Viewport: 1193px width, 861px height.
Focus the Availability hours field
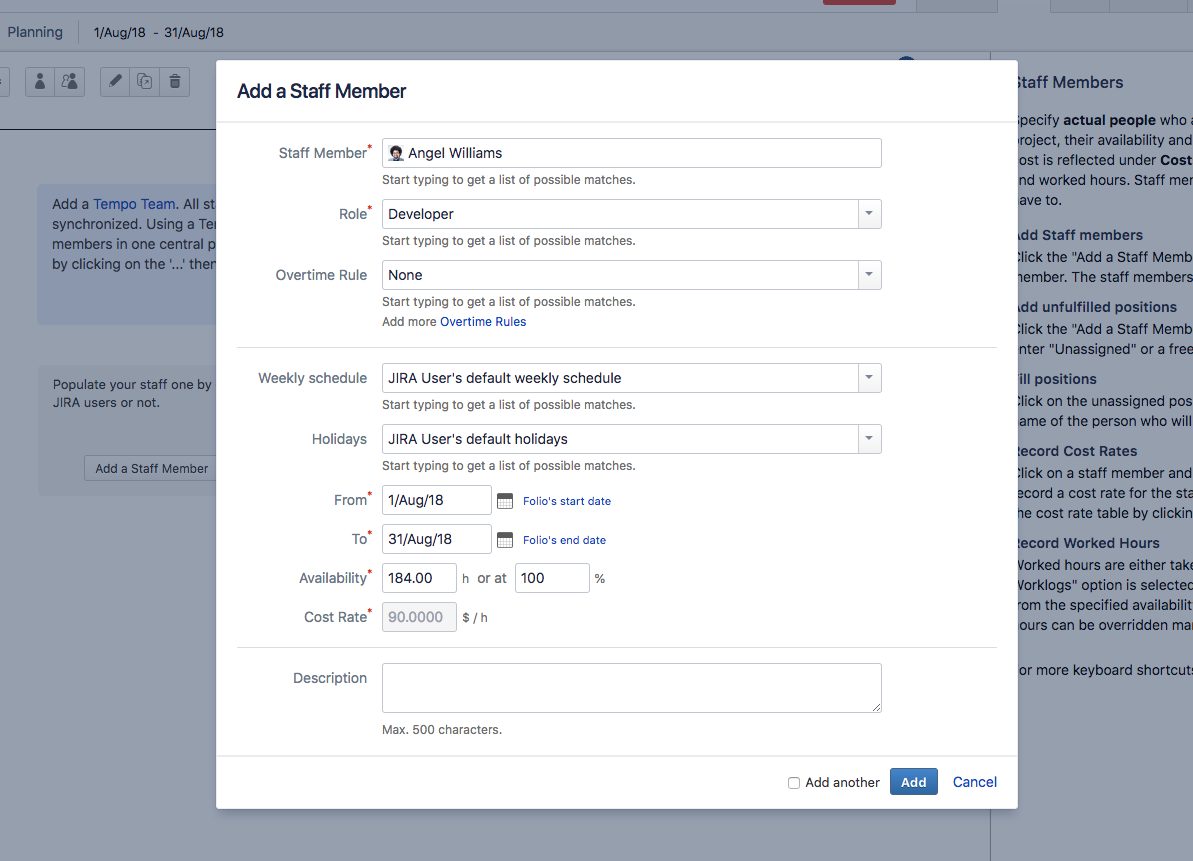(x=419, y=578)
